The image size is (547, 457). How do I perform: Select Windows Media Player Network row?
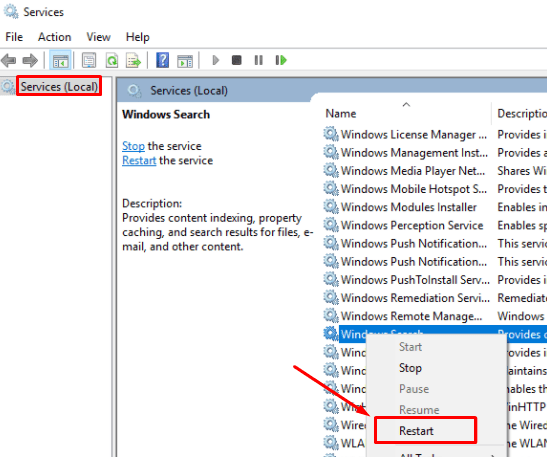(435, 171)
